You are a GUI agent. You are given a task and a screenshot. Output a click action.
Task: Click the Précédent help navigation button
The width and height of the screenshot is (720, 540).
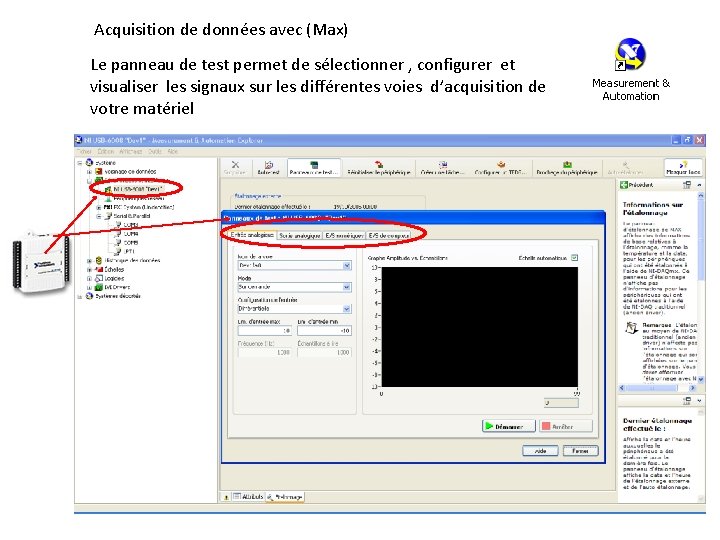[636, 185]
